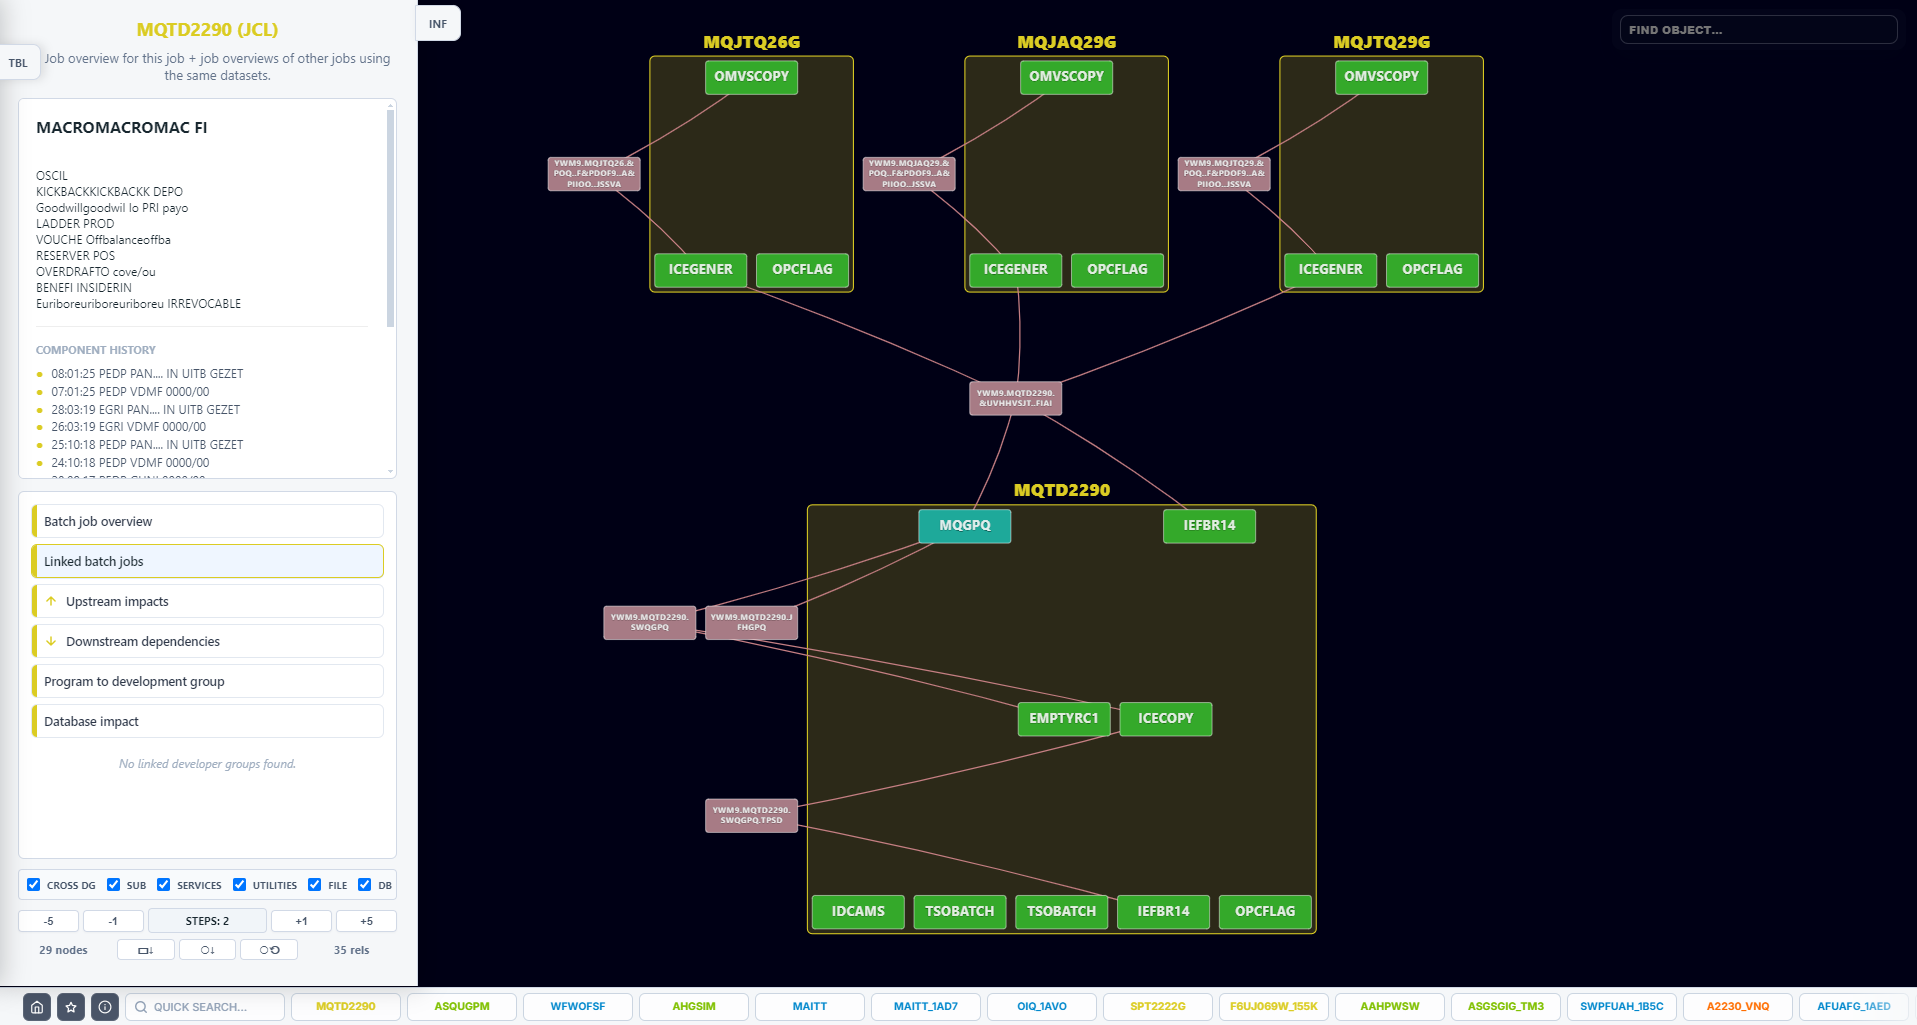Open the MAITT bottom tab

[810, 1007]
